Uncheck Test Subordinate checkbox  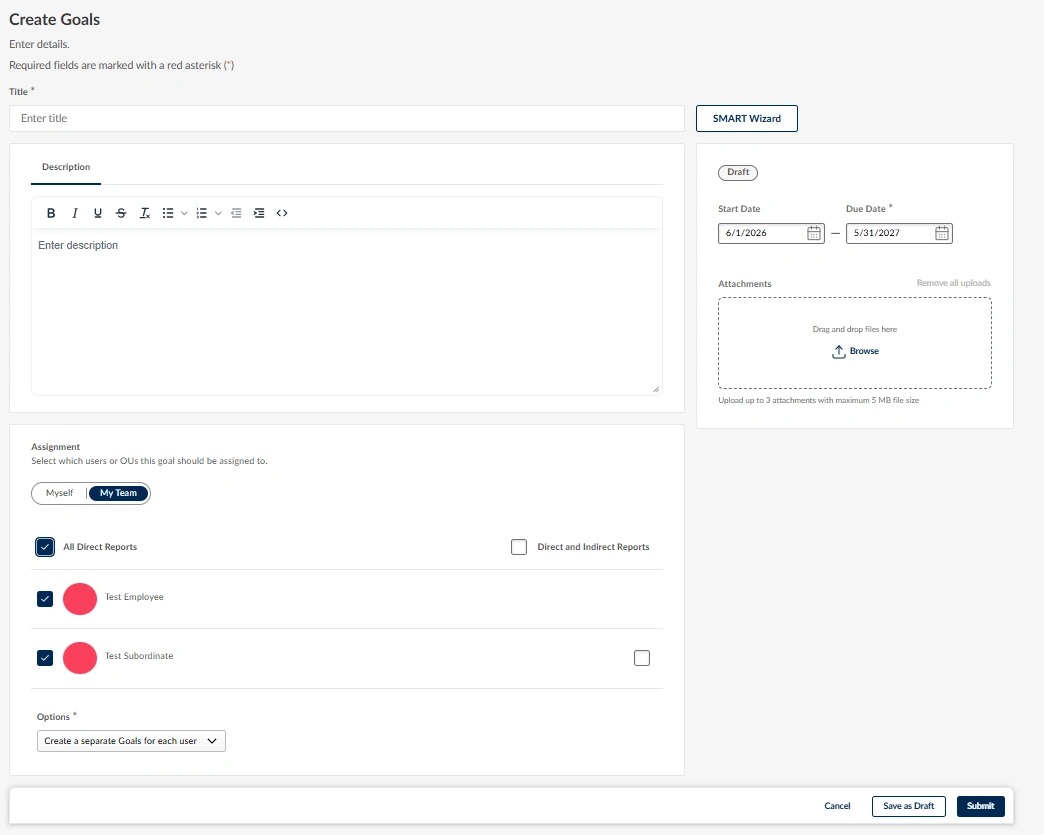click(45, 658)
